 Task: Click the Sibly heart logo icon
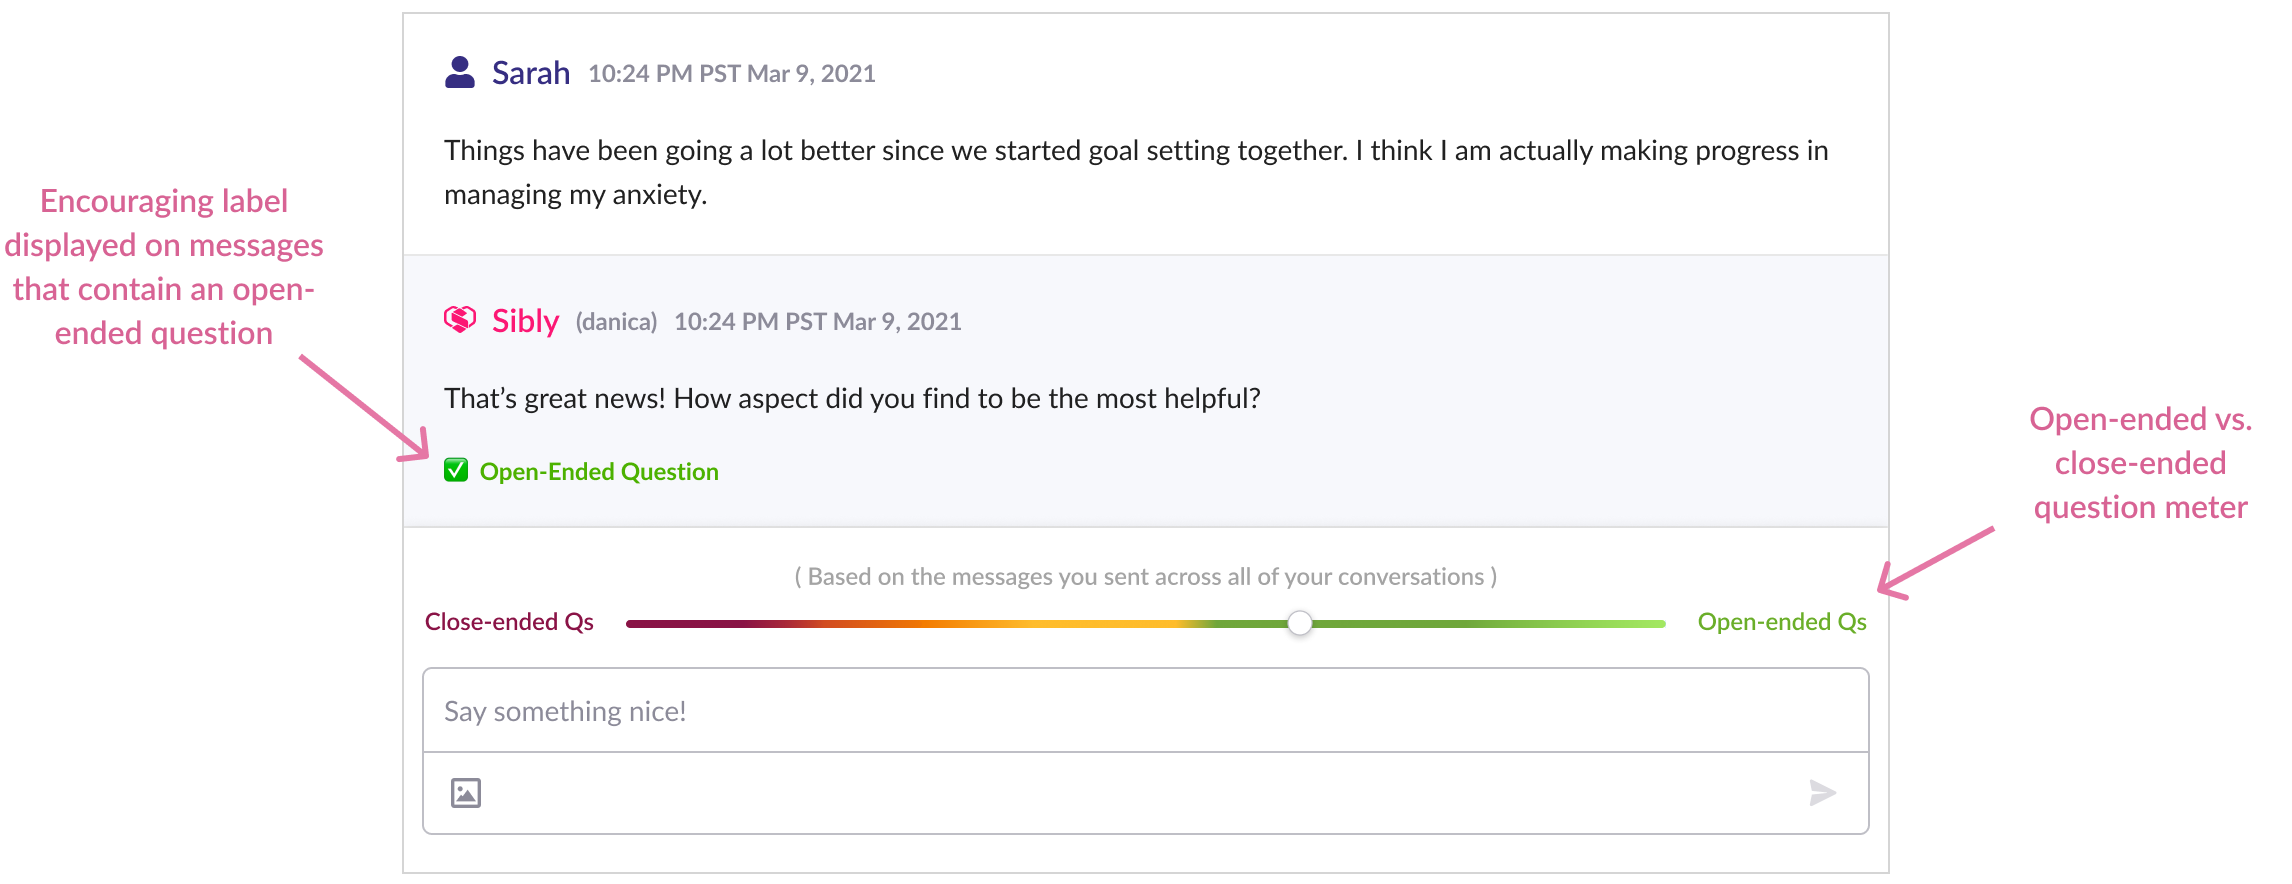click(x=460, y=320)
